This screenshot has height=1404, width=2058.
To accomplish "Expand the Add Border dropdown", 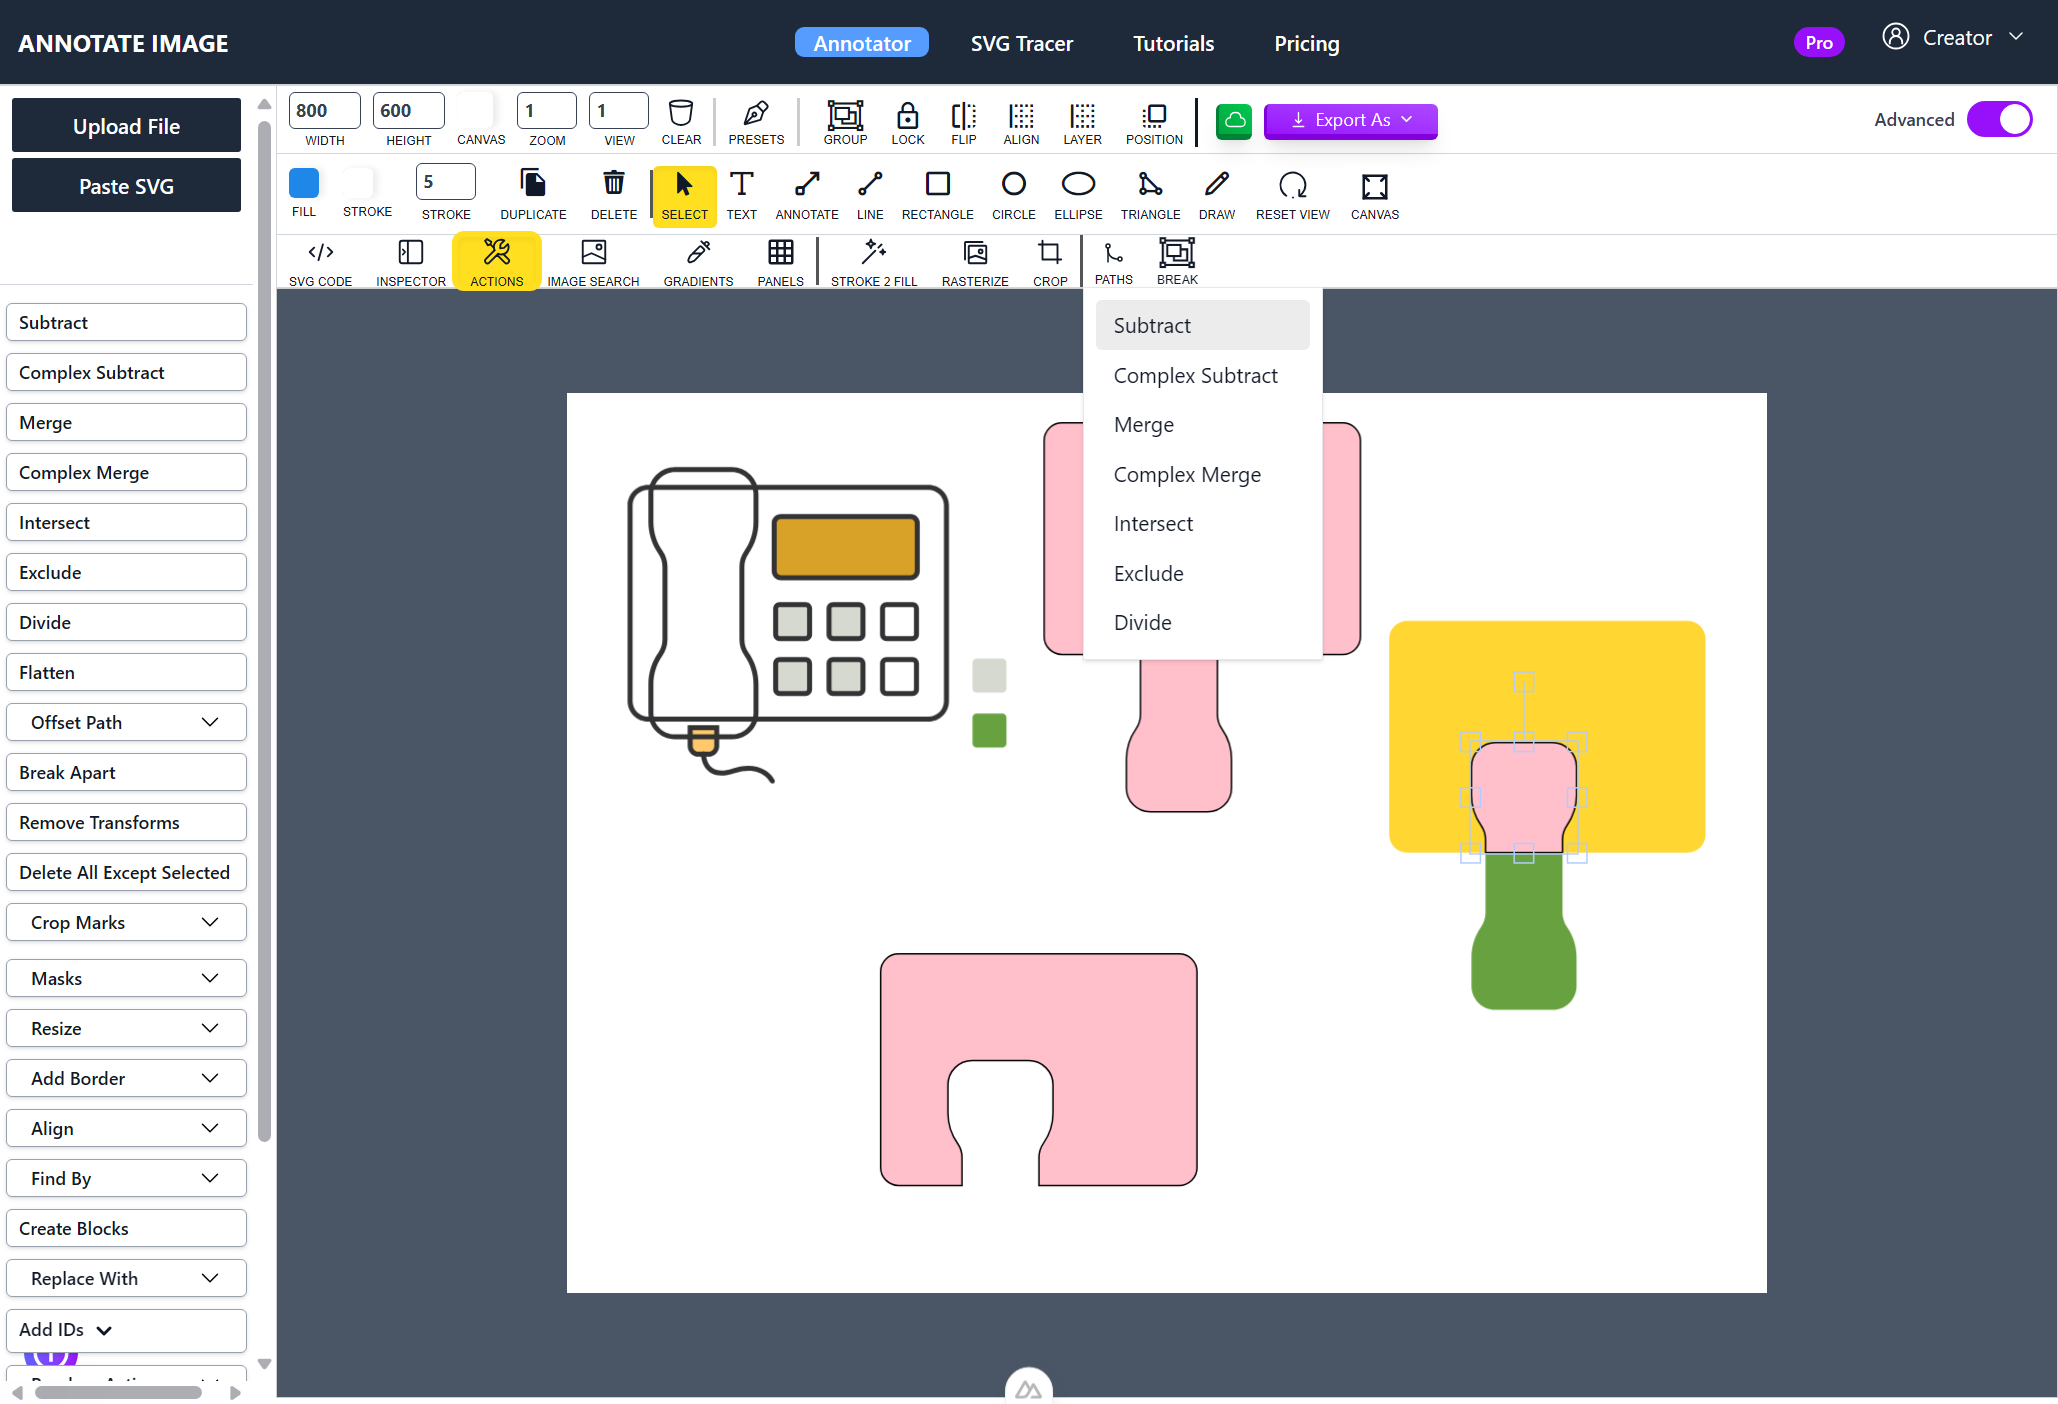I will (126, 1078).
